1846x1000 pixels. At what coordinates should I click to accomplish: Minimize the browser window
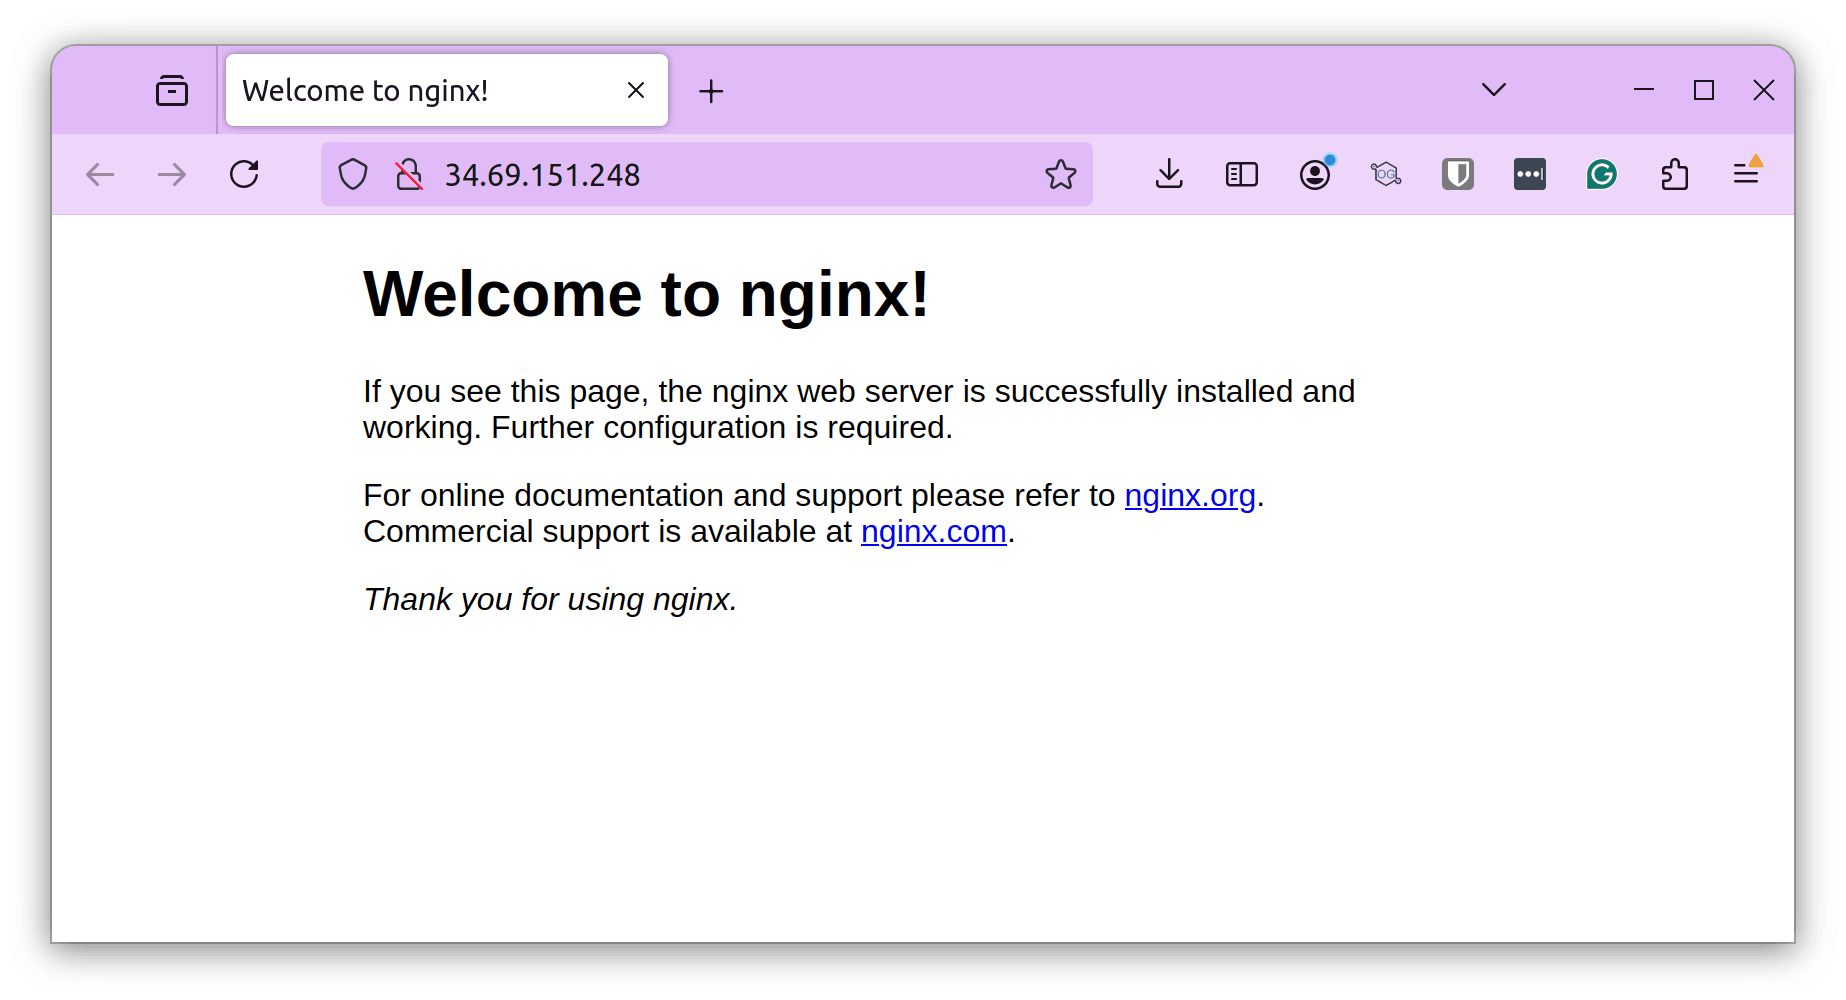click(1644, 90)
